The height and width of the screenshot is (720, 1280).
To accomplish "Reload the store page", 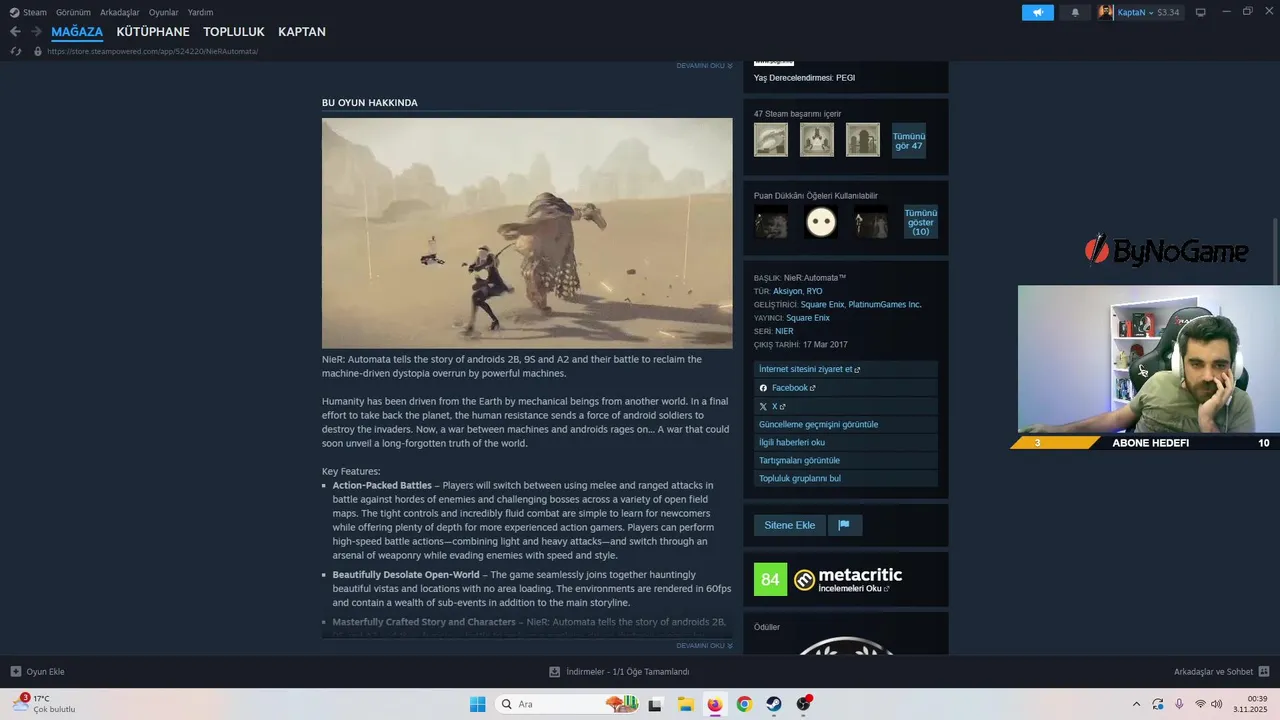I will [x=16, y=51].
